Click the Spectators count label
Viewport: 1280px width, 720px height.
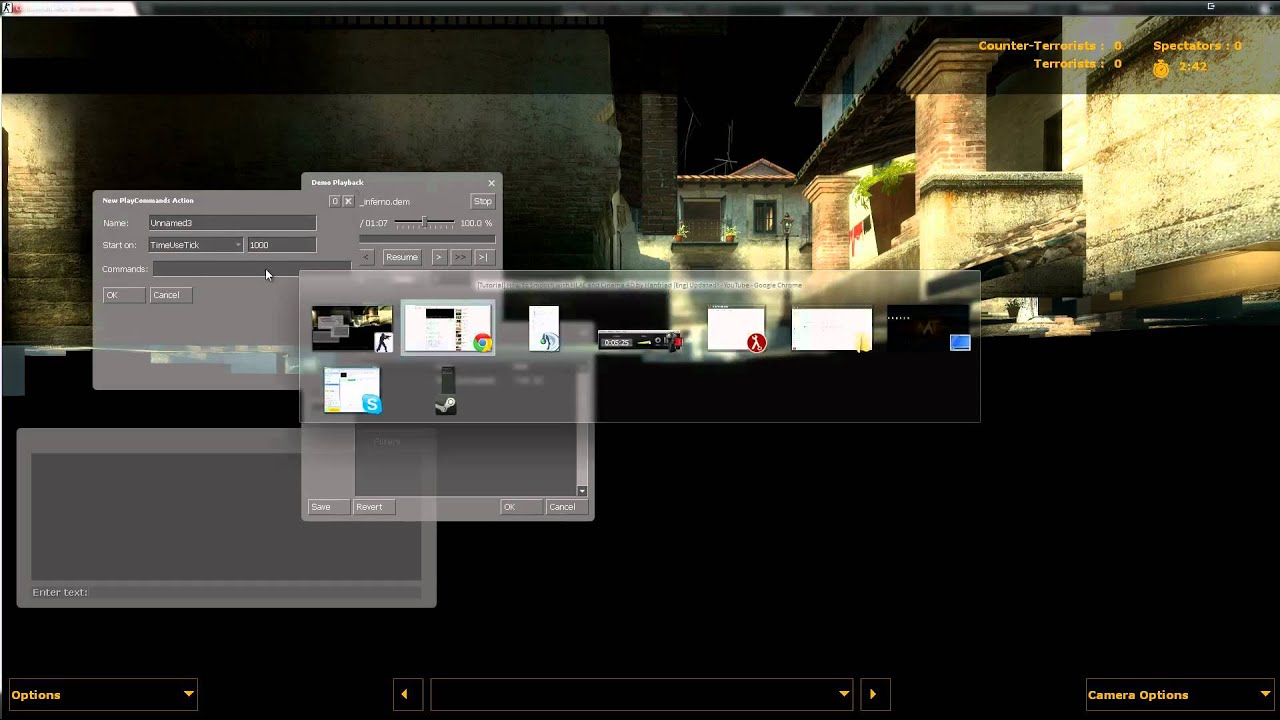coord(1197,46)
